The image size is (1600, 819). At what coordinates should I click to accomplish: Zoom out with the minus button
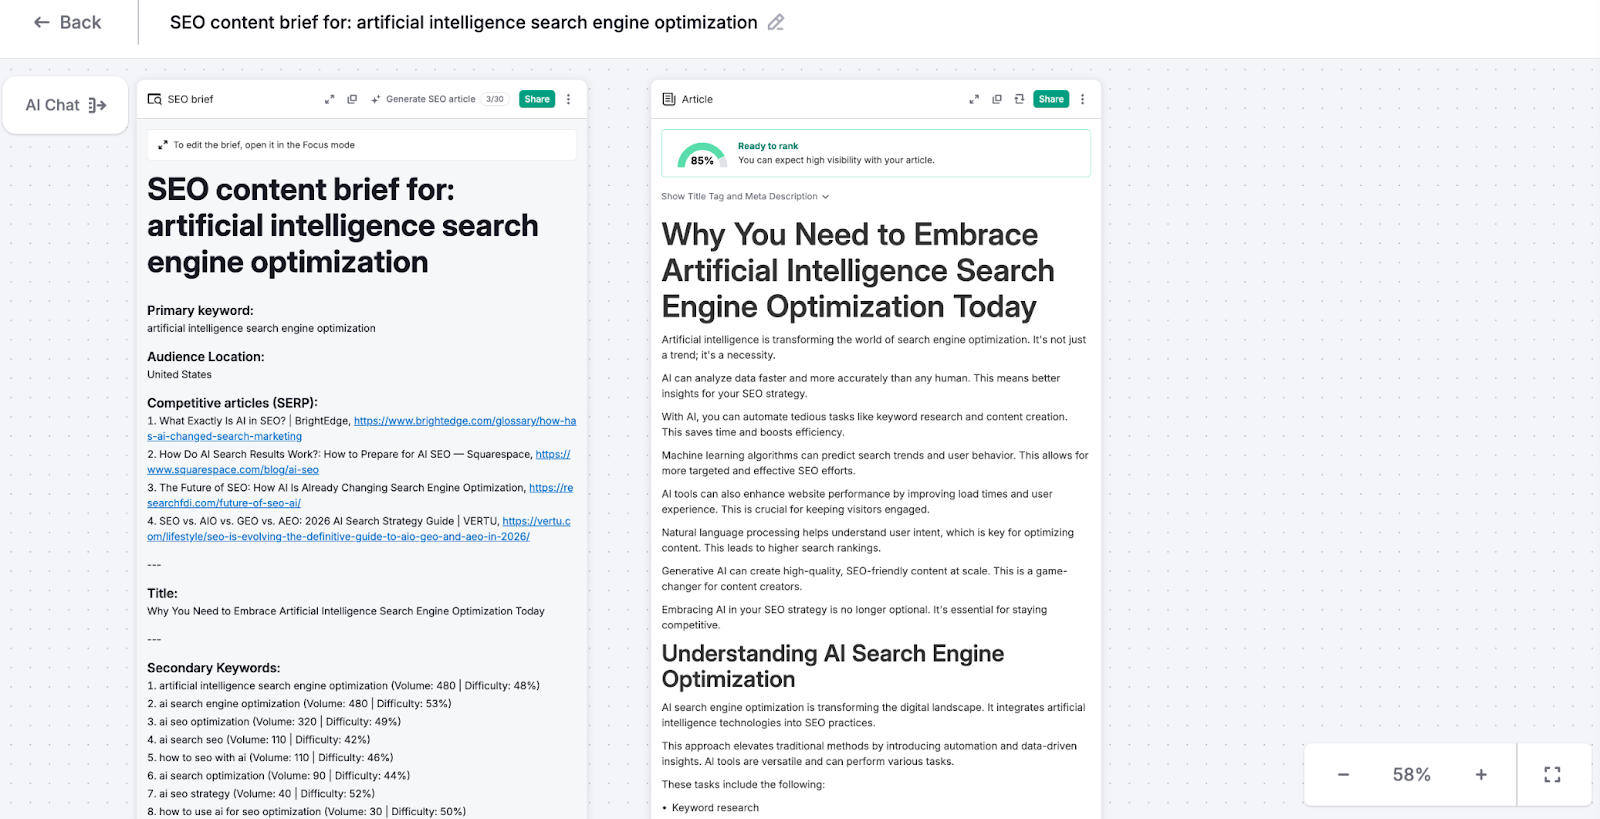(1343, 775)
